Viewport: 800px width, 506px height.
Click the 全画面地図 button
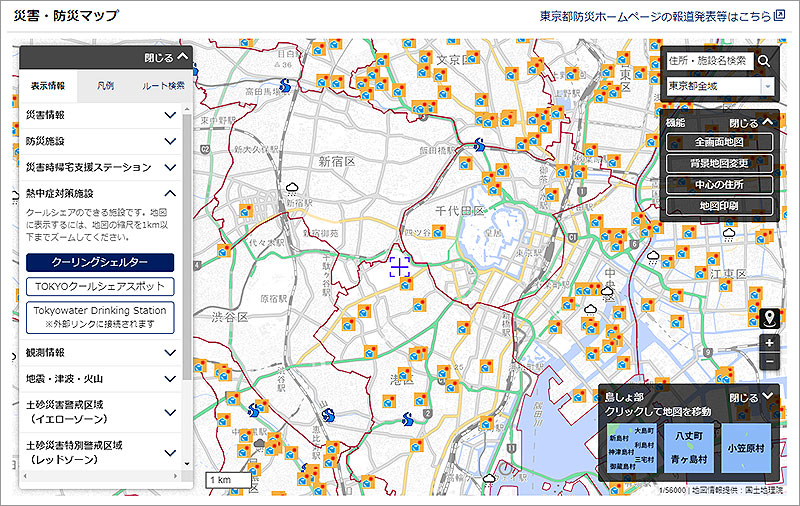[x=718, y=142]
